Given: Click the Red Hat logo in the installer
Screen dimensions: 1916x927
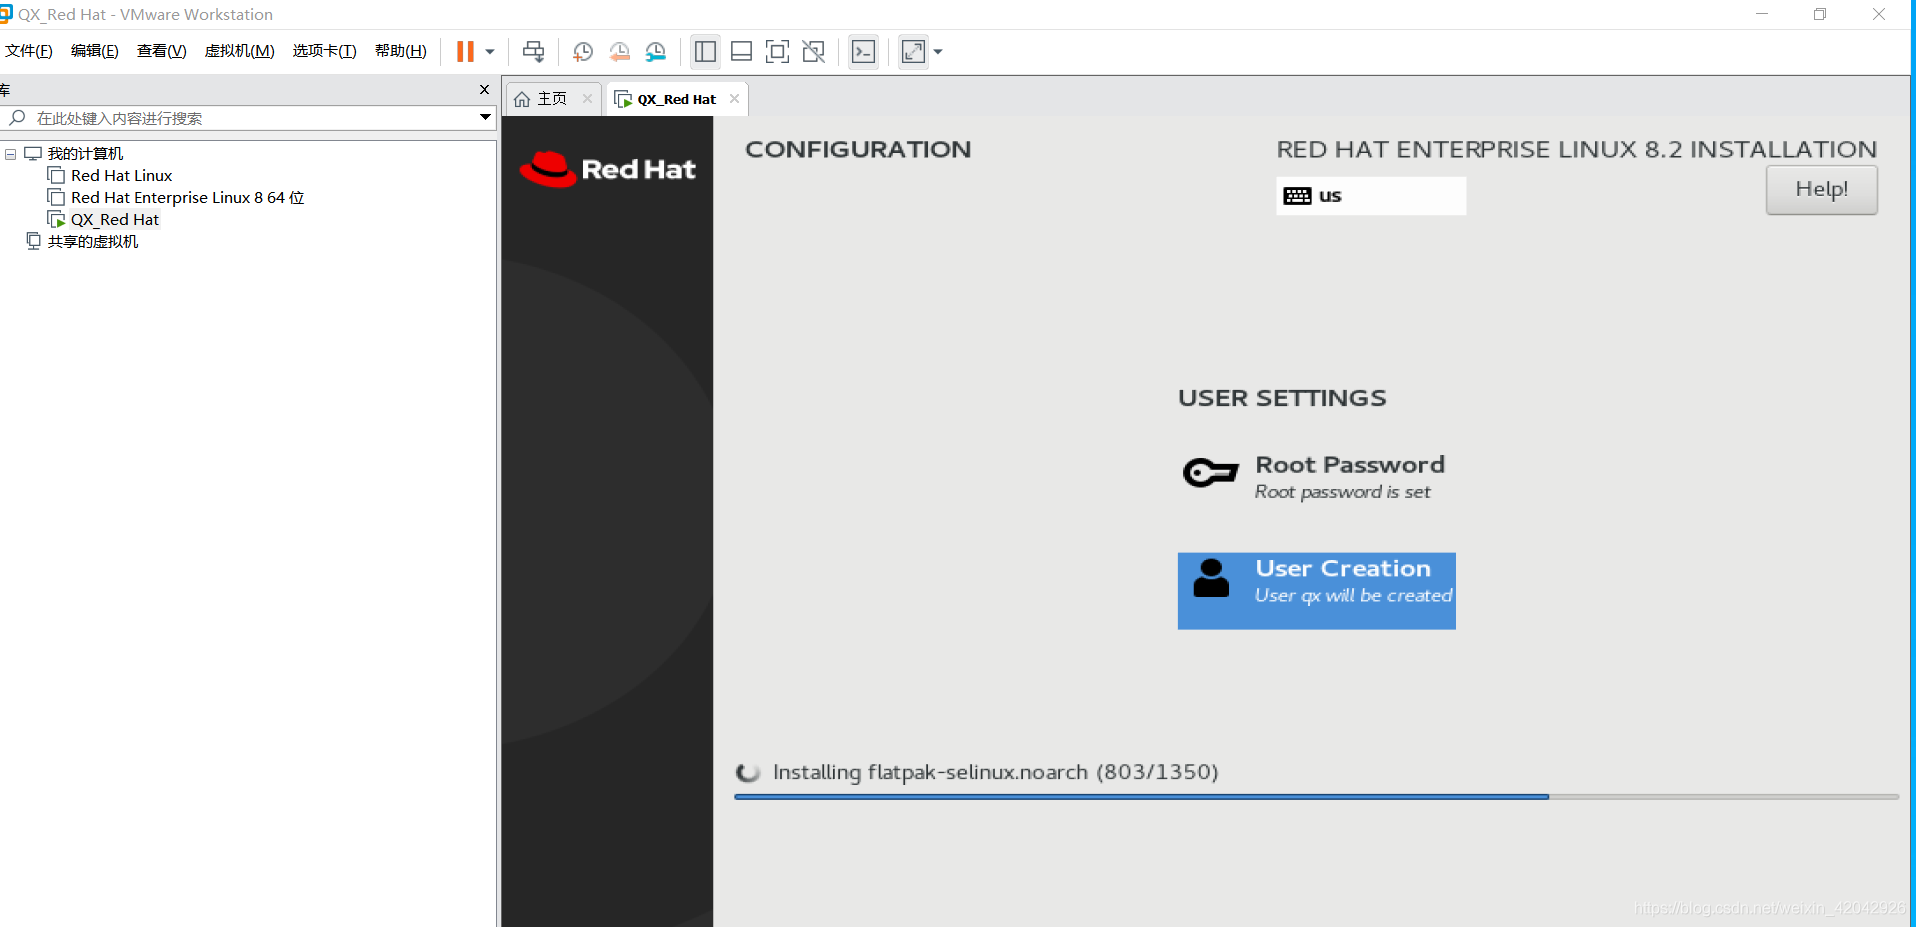Looking at the screenshot, I should [607, 169].
